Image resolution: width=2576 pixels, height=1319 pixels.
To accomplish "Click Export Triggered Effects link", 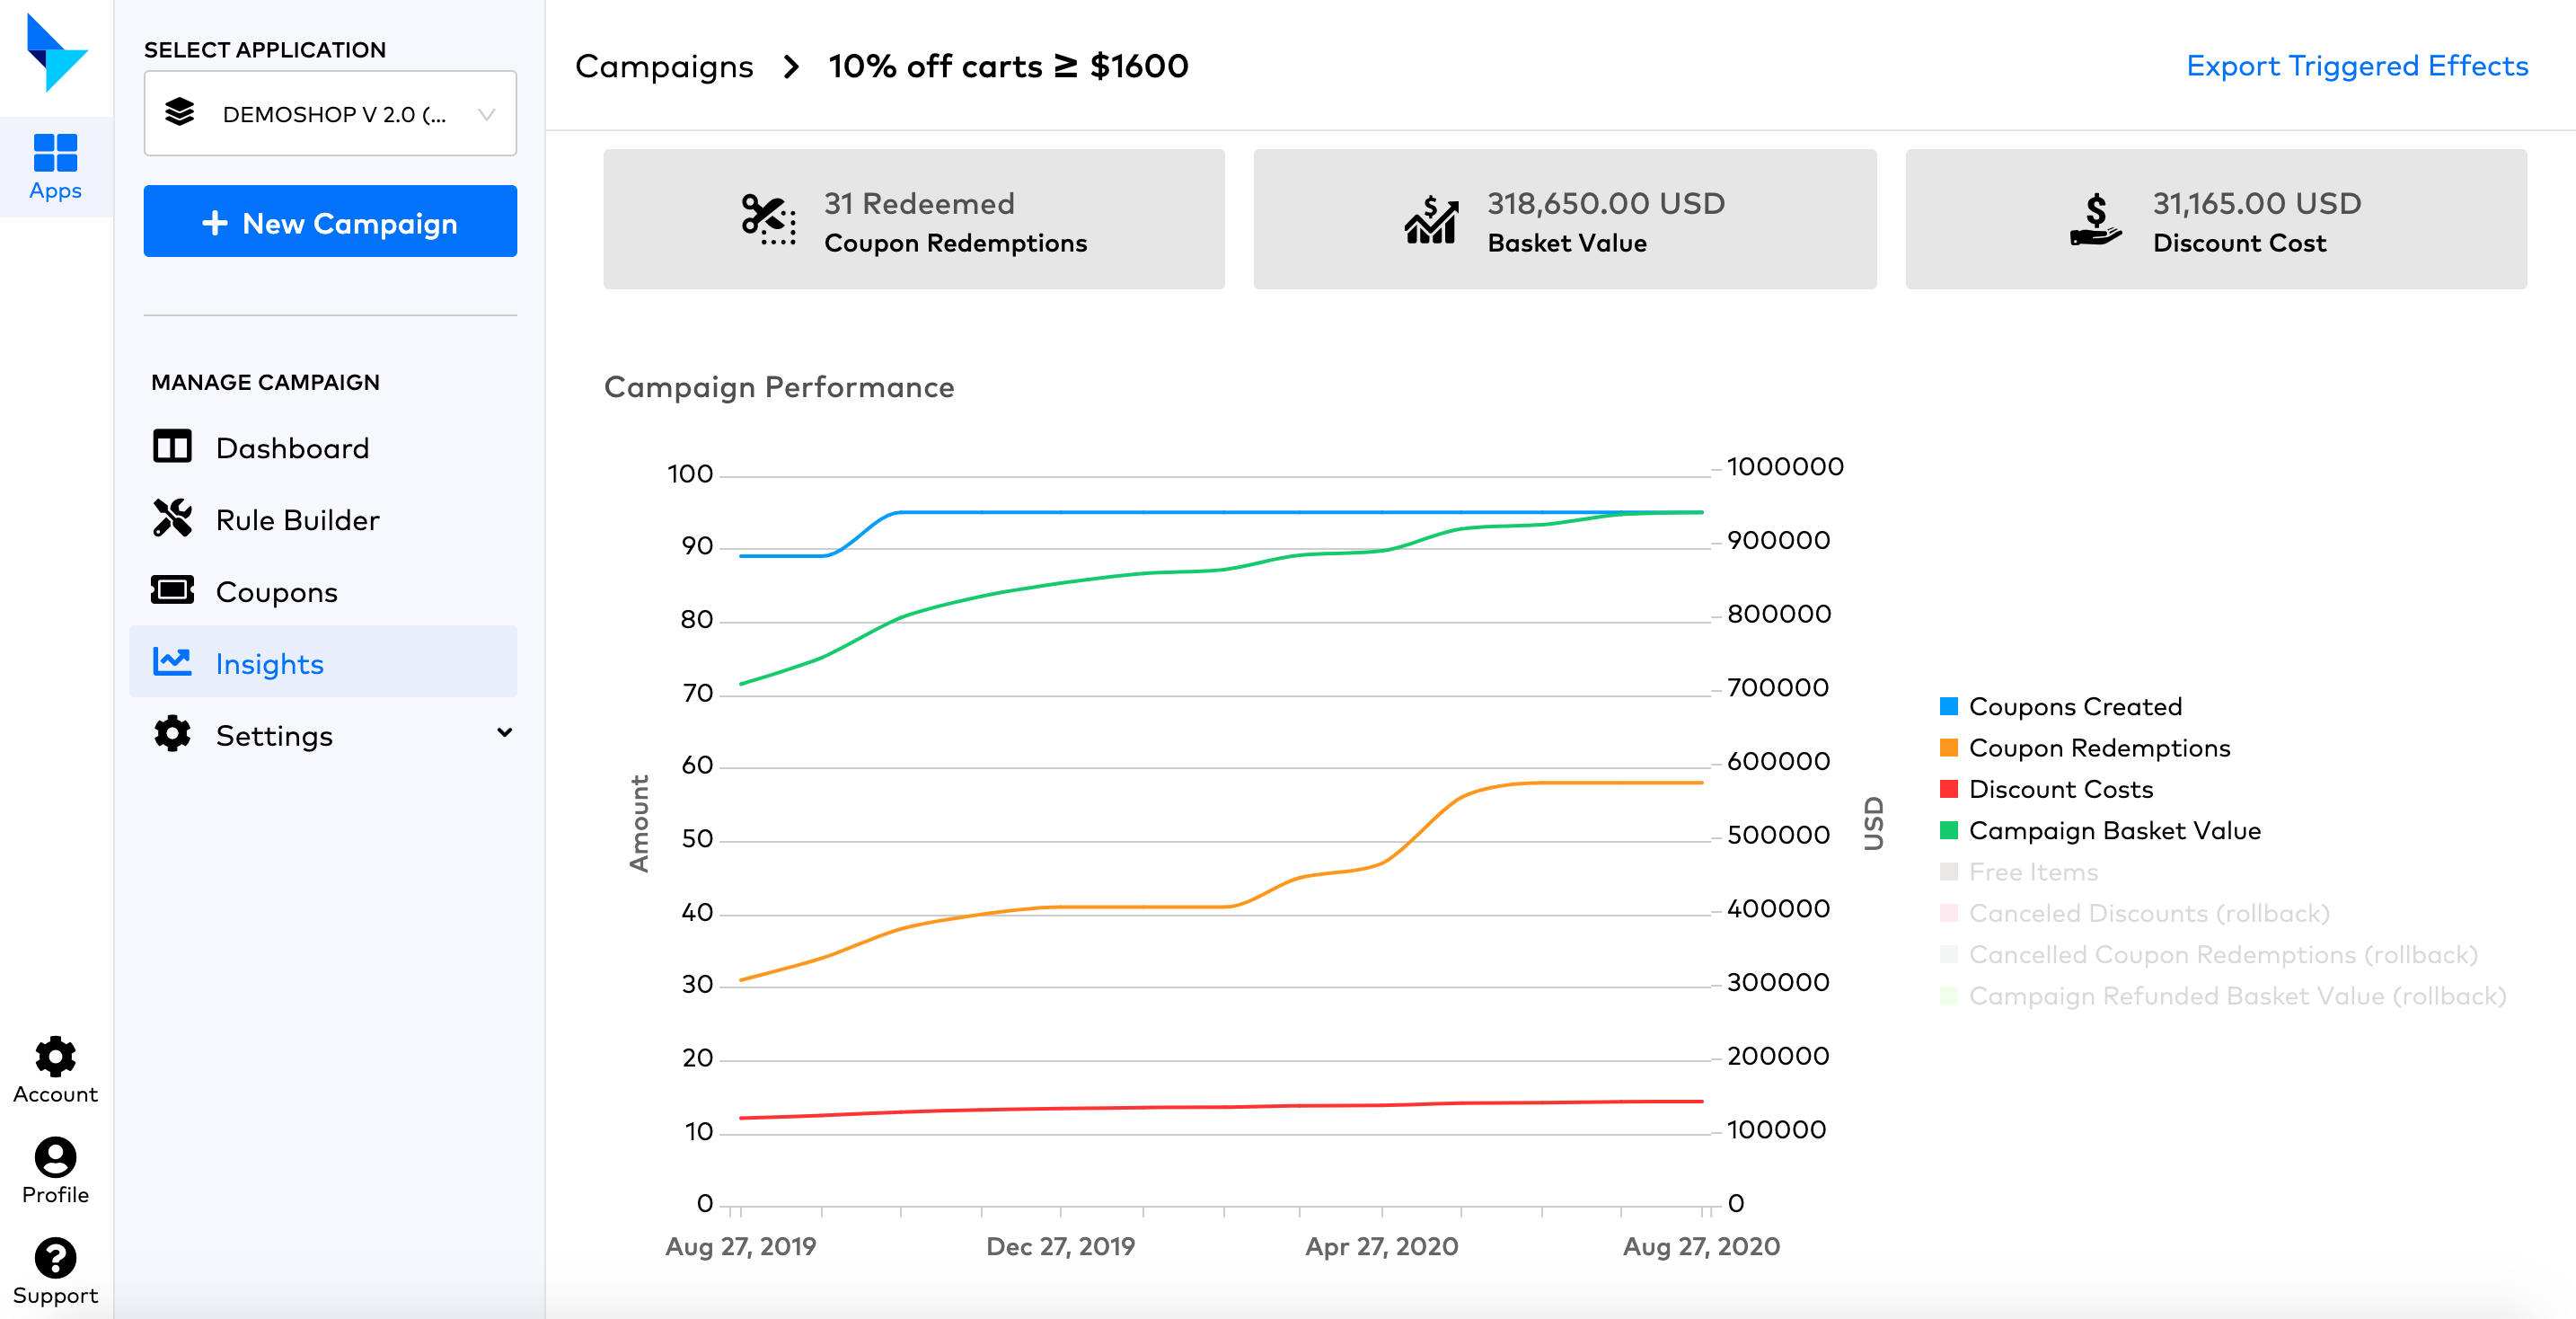I will click(2357, 66).
